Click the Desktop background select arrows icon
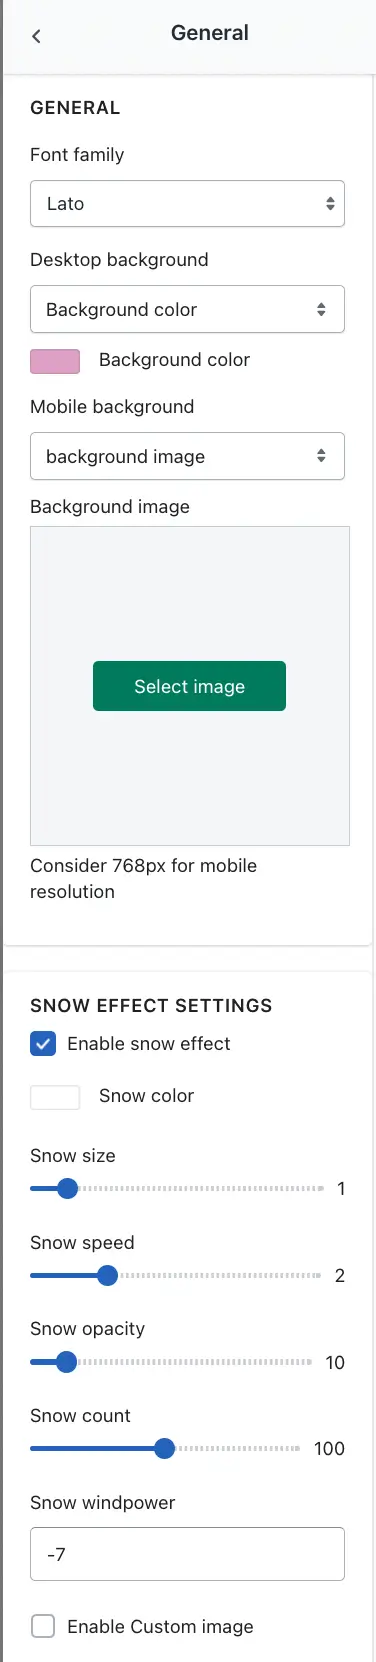Image resolution: width=376 pixels, height=1662 pixels. (321, 310)
